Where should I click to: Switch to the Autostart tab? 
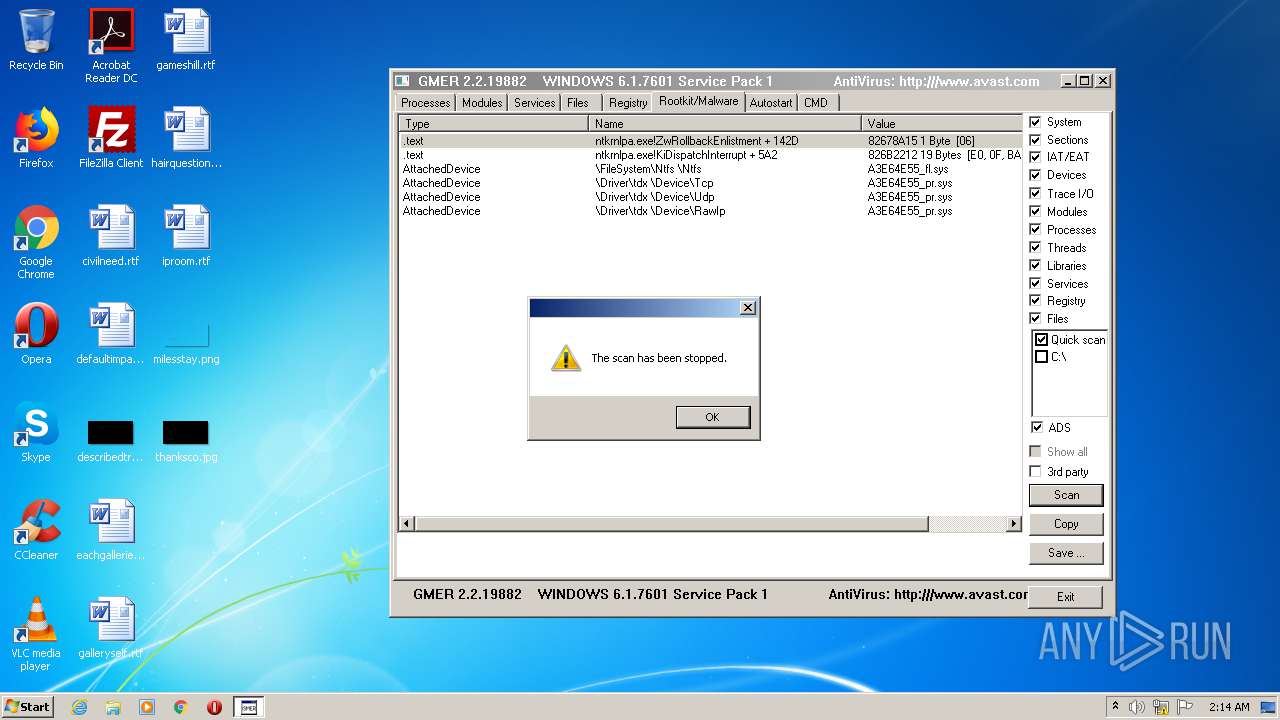771,103
